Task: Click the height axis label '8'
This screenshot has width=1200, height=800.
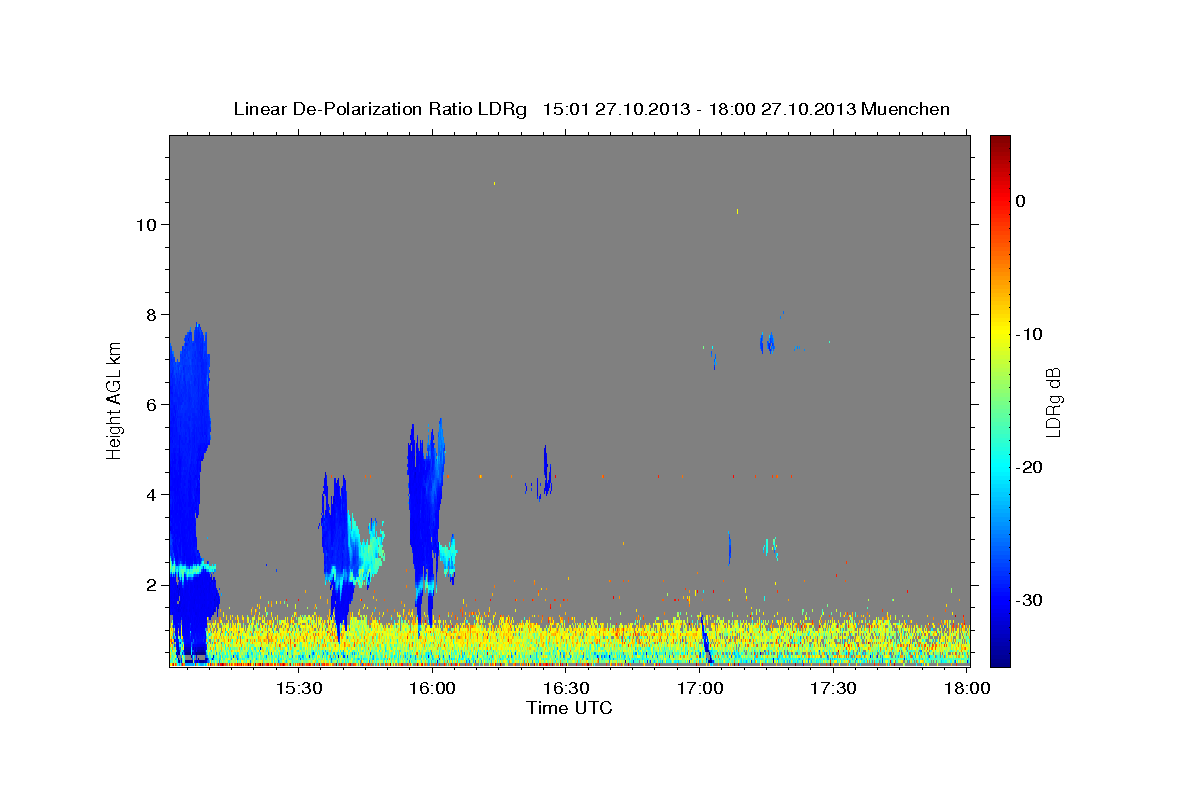Action: tap(151, 315)
